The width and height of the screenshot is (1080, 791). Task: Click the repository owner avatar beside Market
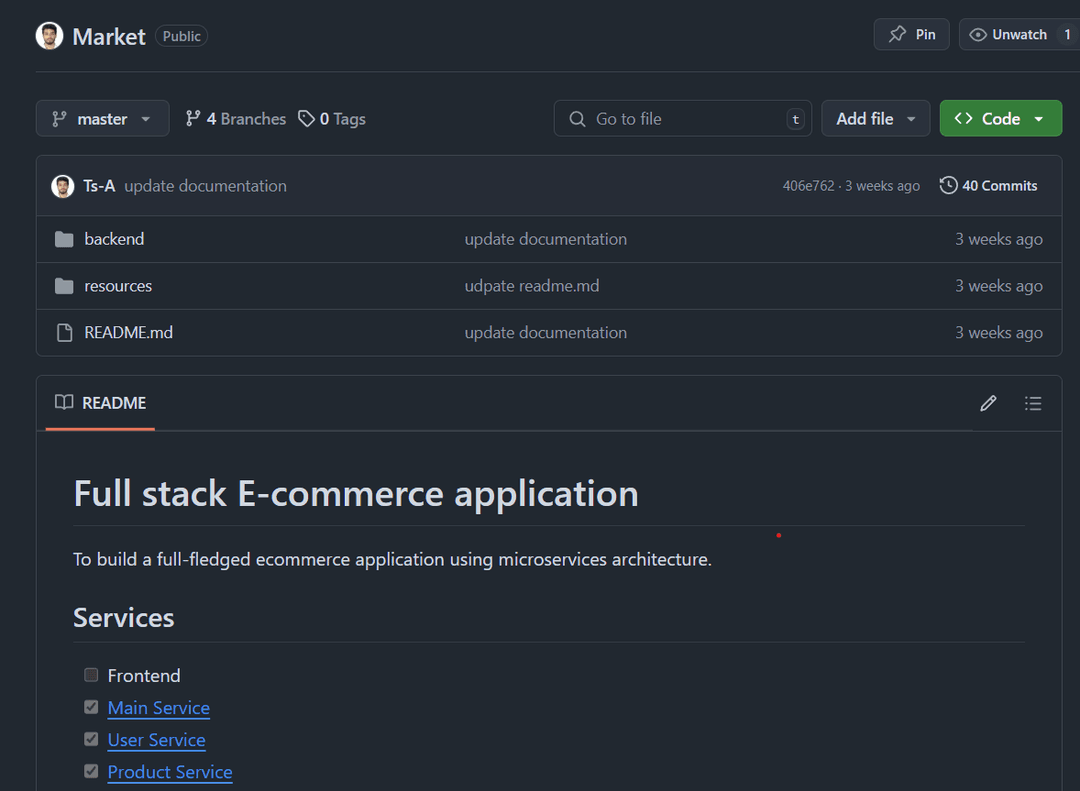(49, 36)
